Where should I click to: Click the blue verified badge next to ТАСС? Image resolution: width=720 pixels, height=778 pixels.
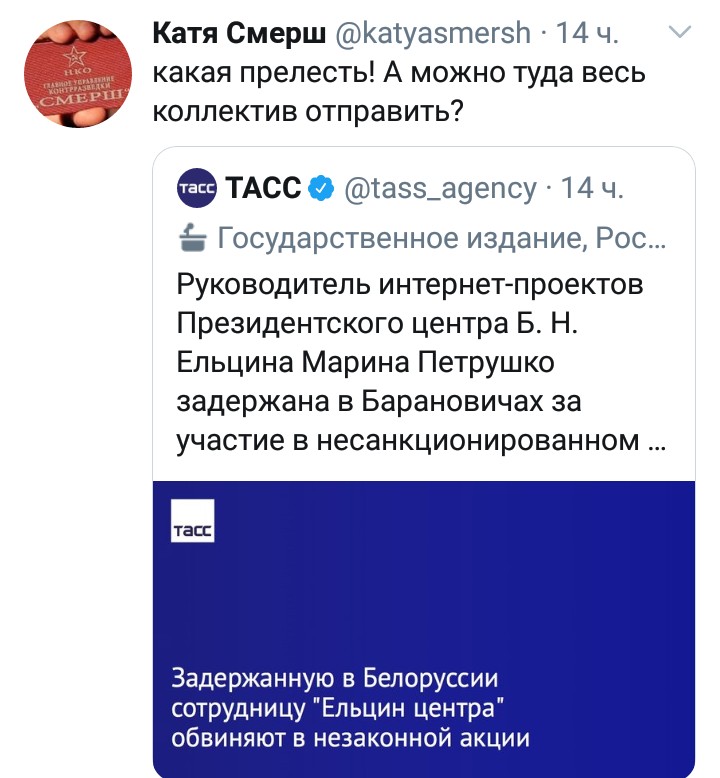point(321,187)
